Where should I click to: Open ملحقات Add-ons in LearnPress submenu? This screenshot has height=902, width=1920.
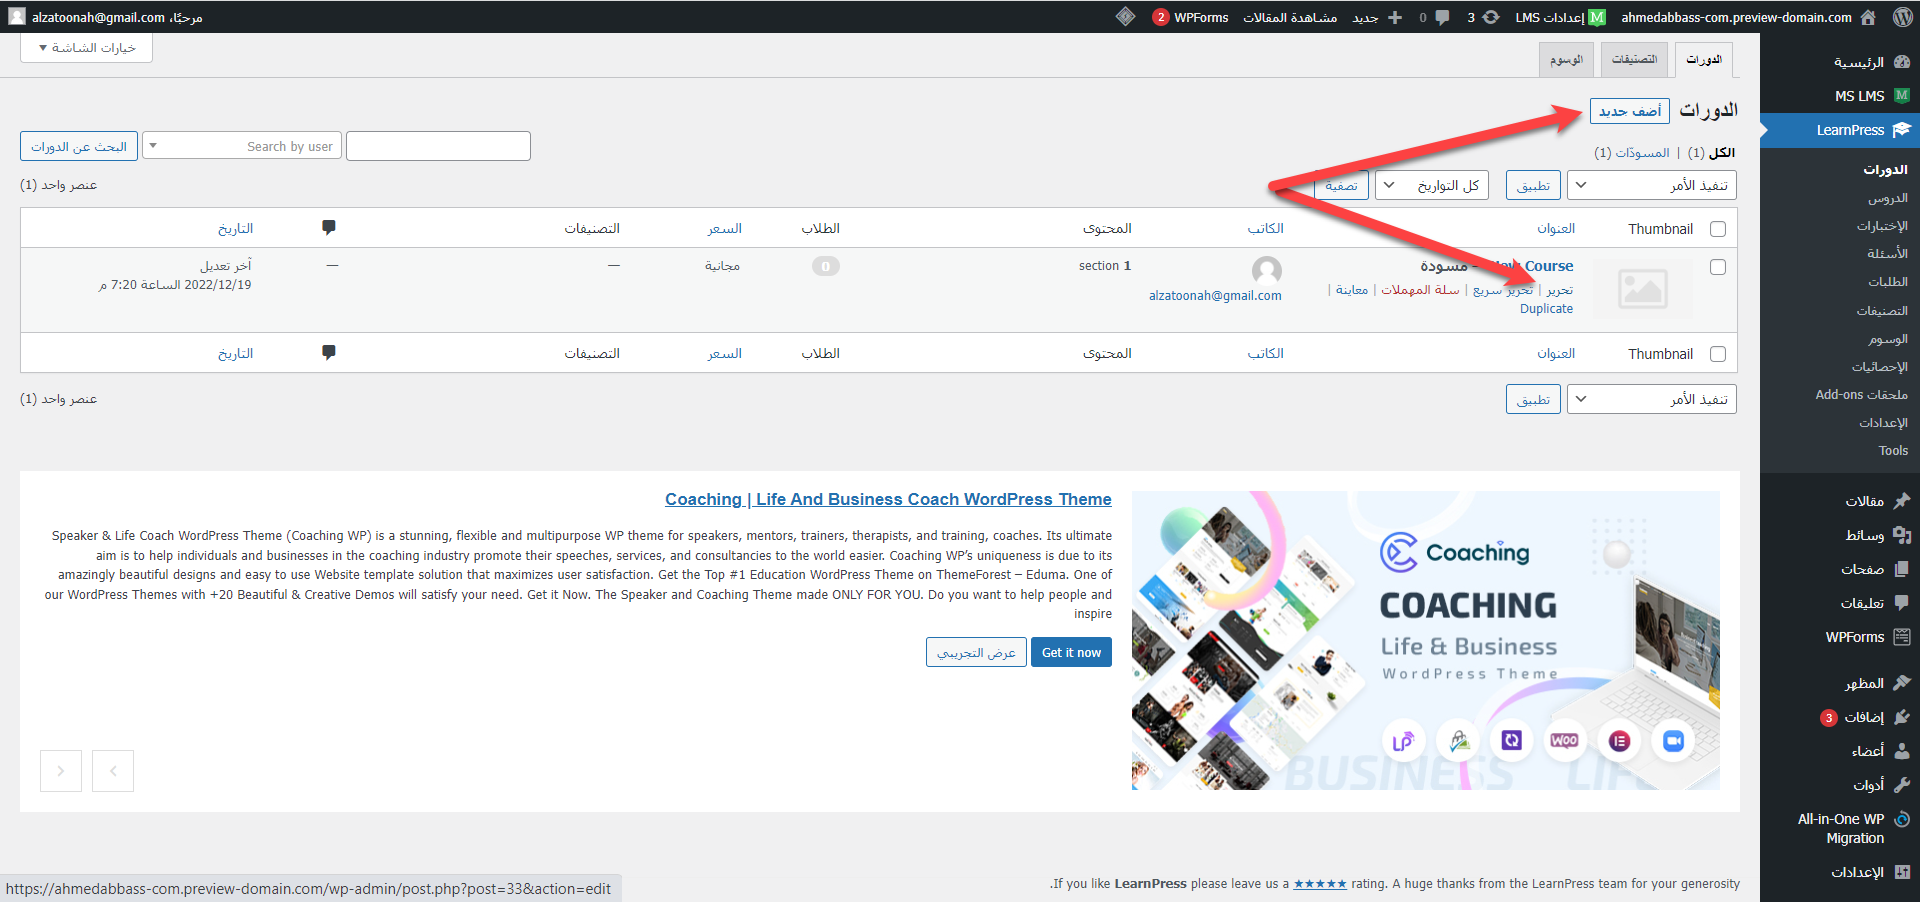click(x=1861, y=395)
